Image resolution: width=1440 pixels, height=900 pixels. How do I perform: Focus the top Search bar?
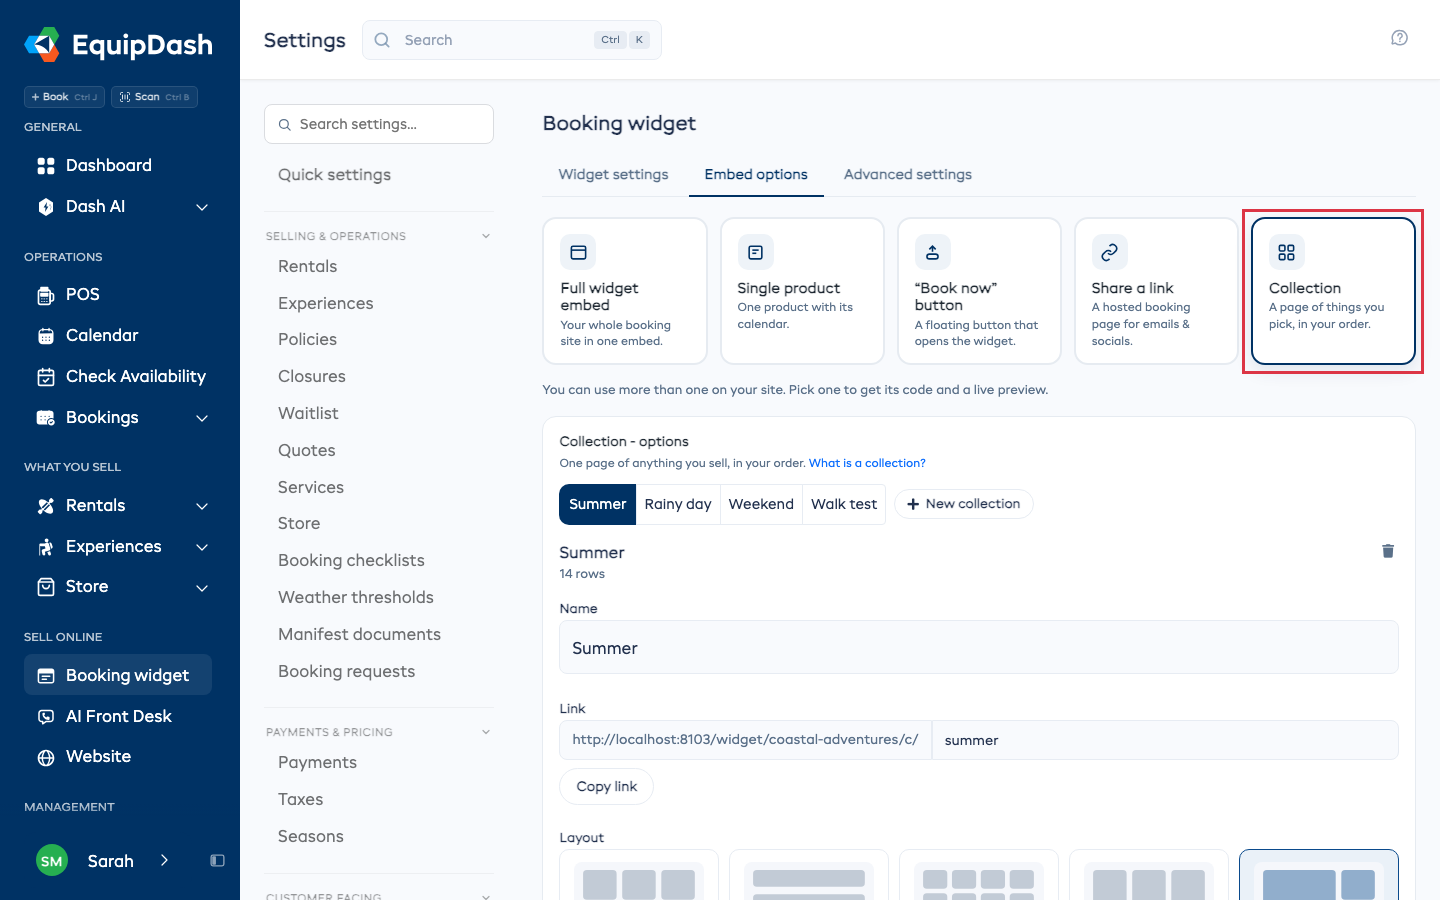pos(512,40)
